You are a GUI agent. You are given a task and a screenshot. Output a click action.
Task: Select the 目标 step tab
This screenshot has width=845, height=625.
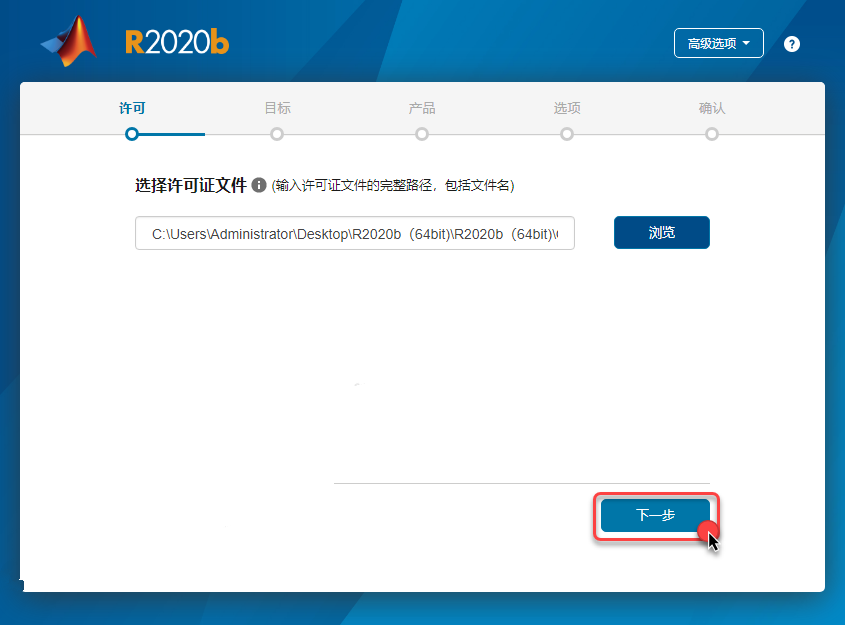[x=278, y=108]
